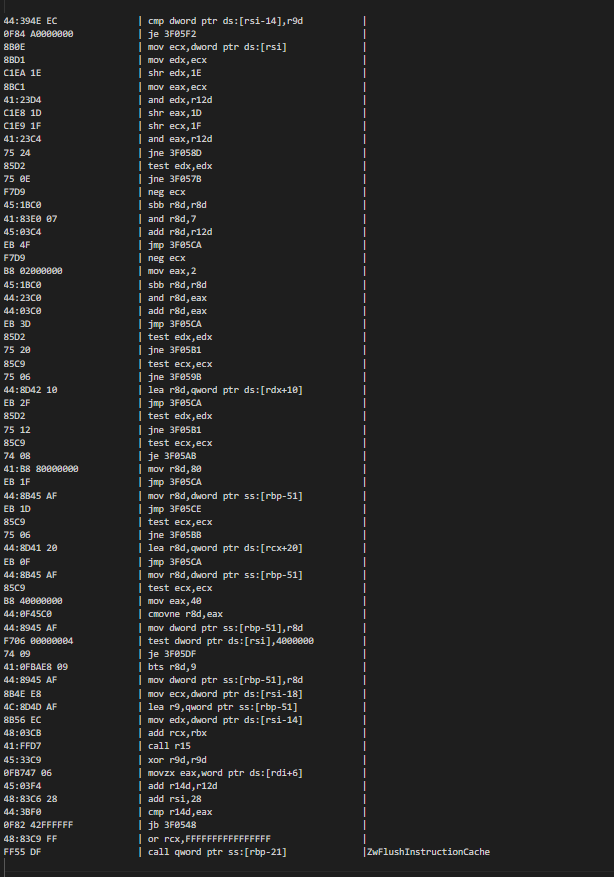Image resolution: width=614 pixels, height=877 pixels.
Task: Click 'test dword ptr ds:[rsi],4000000' line
Action: 231,641
